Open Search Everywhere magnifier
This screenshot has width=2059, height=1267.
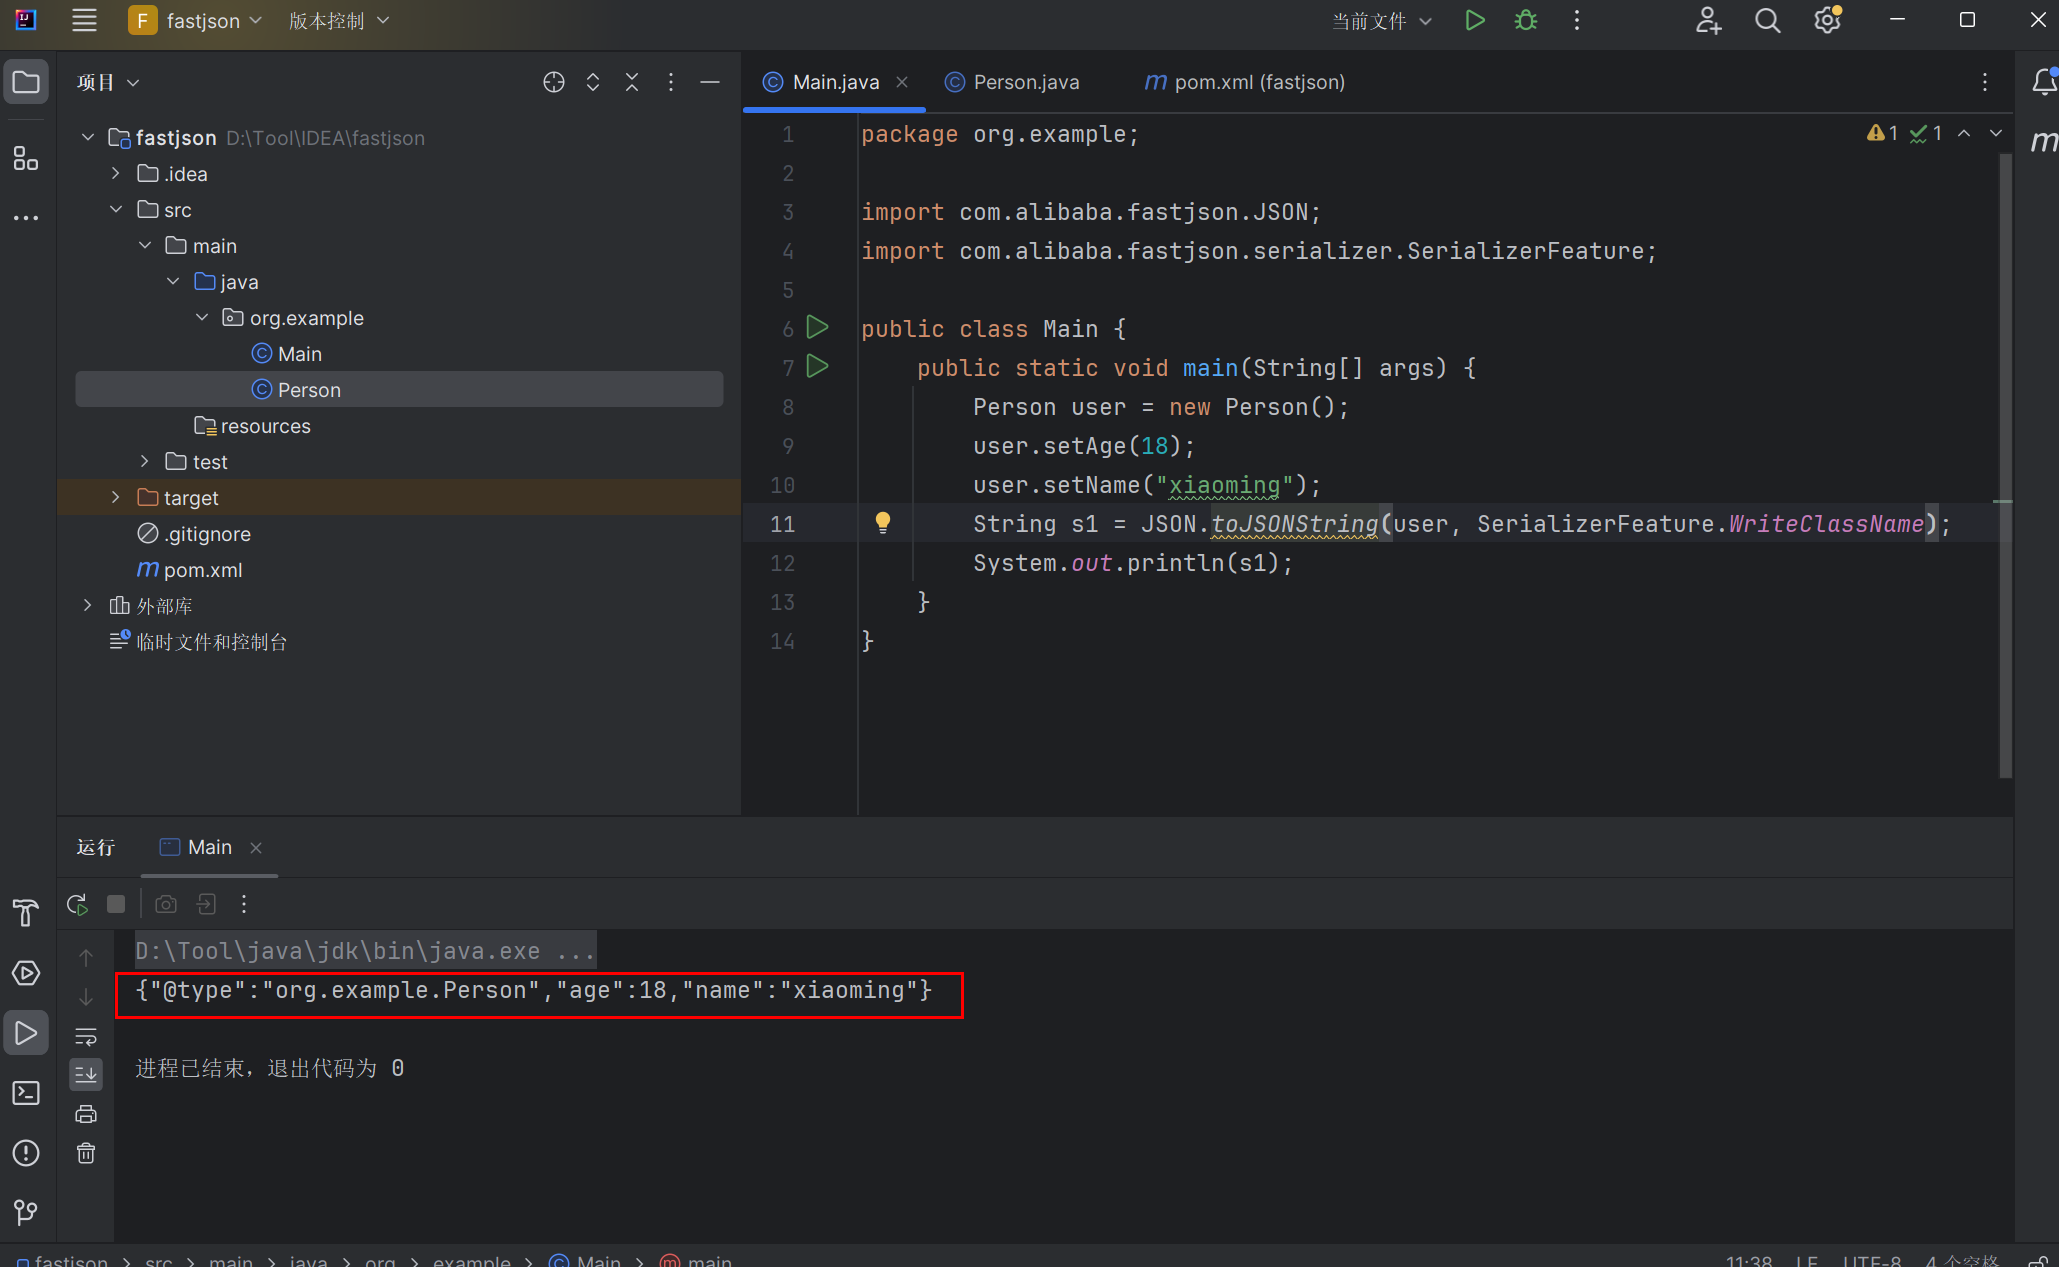click(x=1767, y=20)
